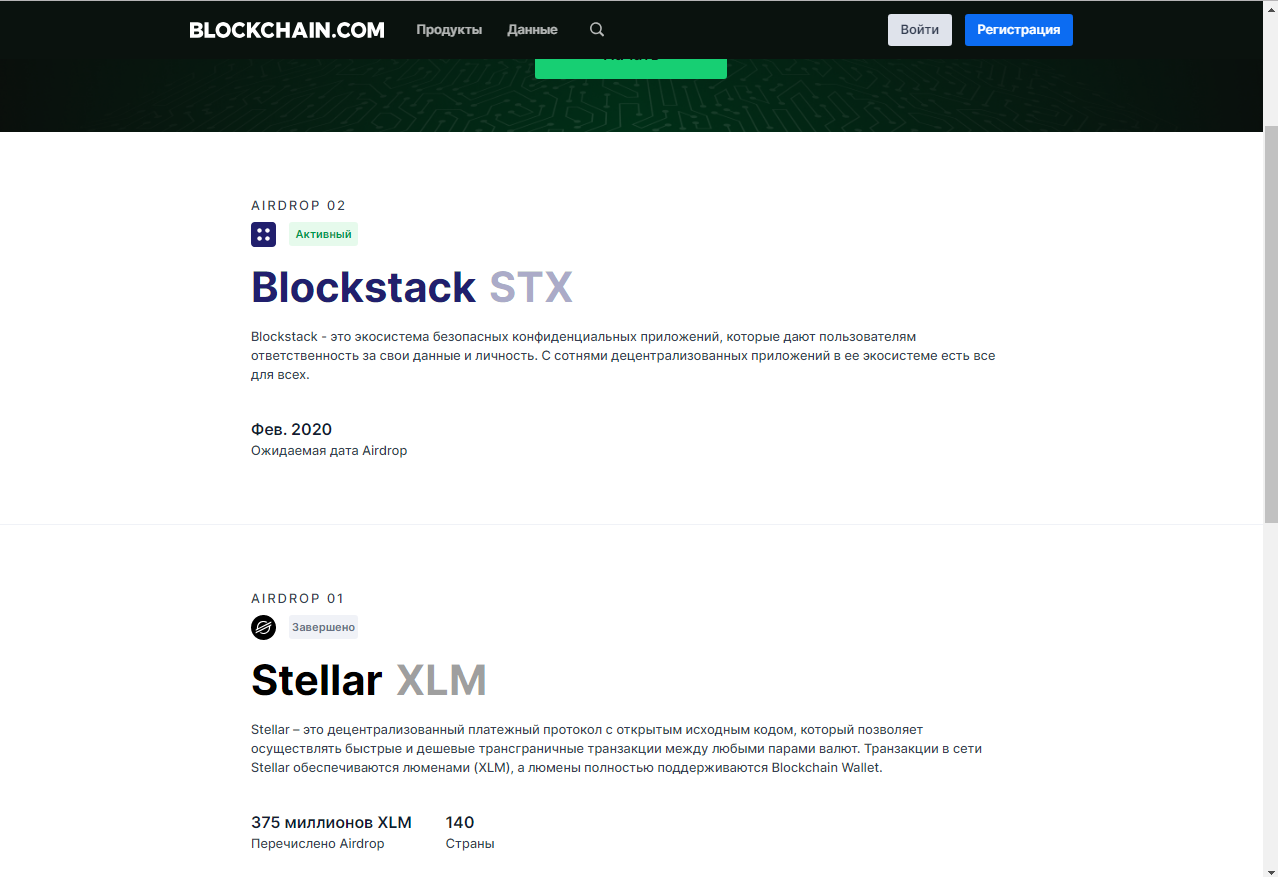Click the Фев. 2020 airdrop date
Screen dimensions: 1278x877
[291, 430]
